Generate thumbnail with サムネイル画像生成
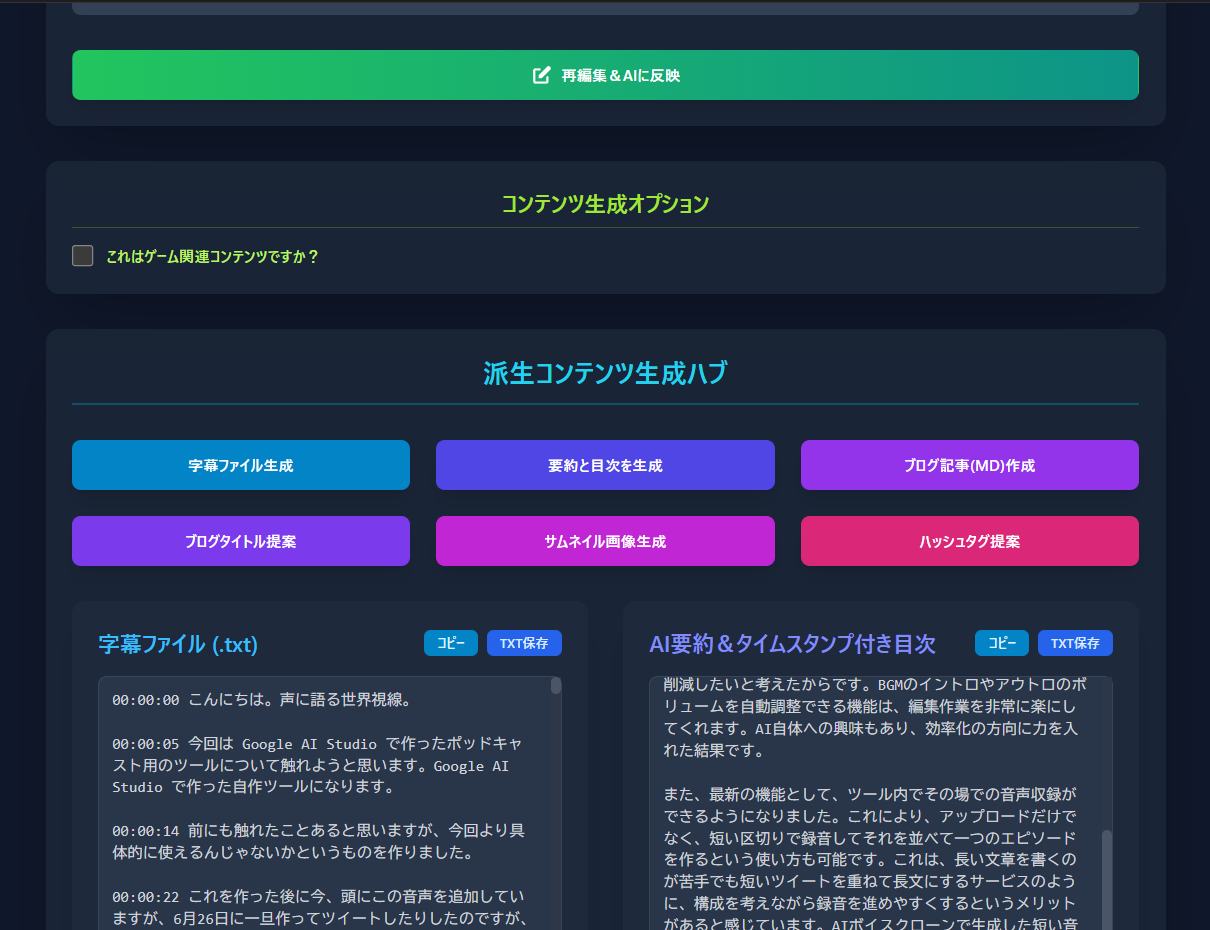Screen dimensions: 1210x930 pos(605,541)
